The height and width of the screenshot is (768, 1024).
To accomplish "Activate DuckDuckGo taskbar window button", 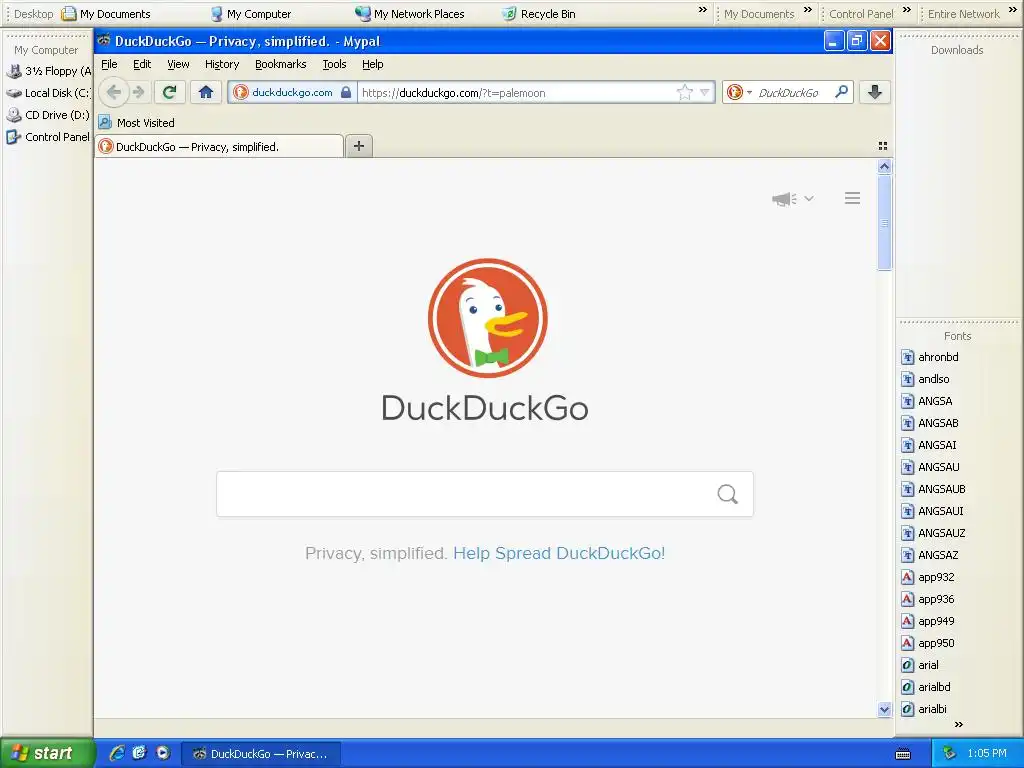I will (x=260, y=754).
